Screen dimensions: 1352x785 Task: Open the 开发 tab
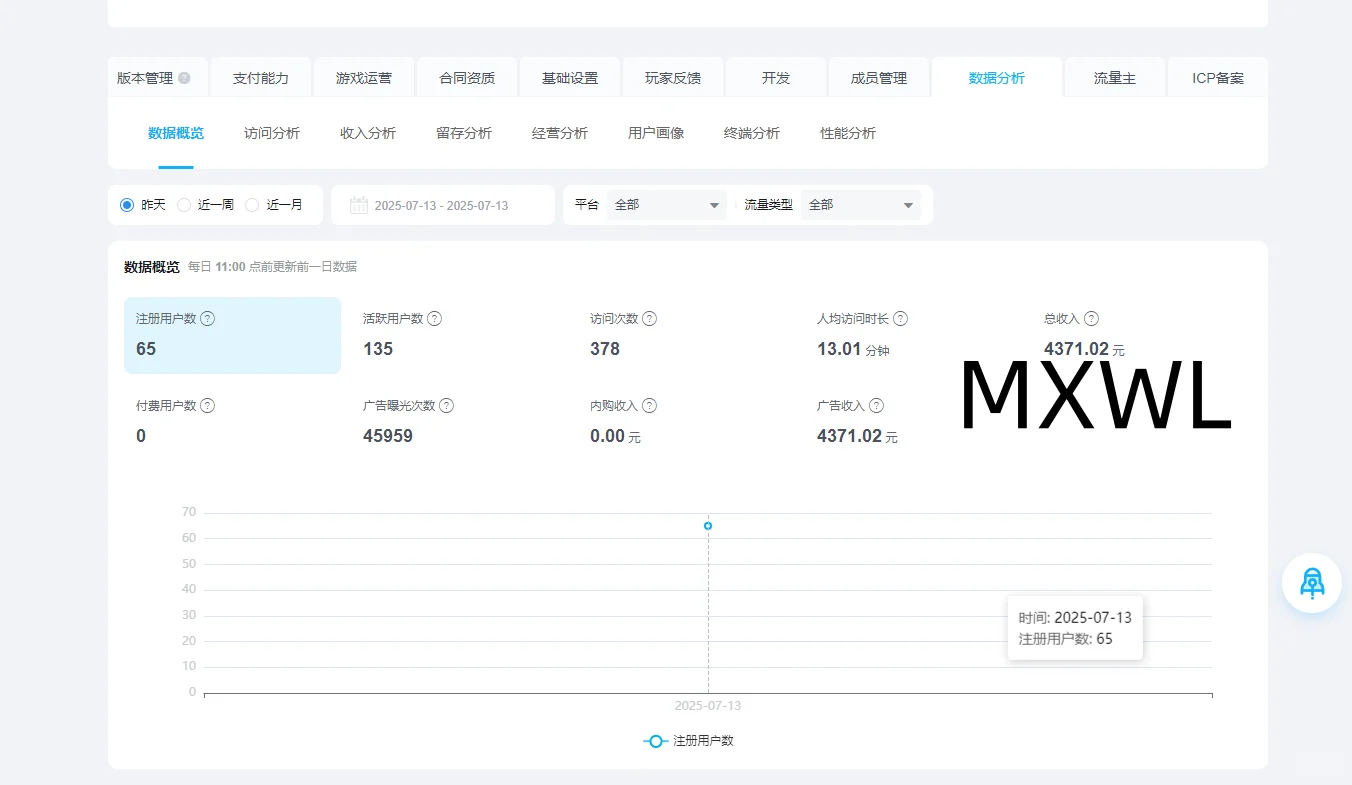776,78
